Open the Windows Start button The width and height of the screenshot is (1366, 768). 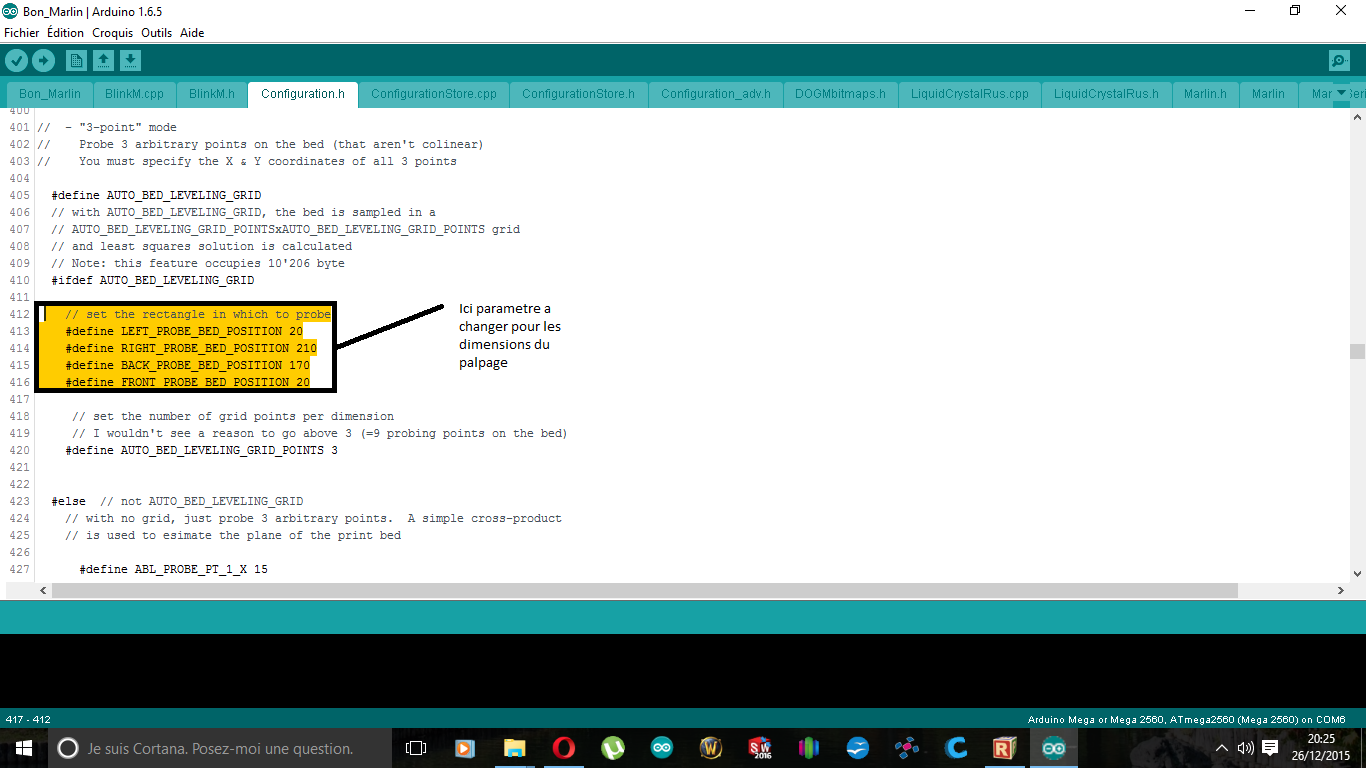coord(24,748)
